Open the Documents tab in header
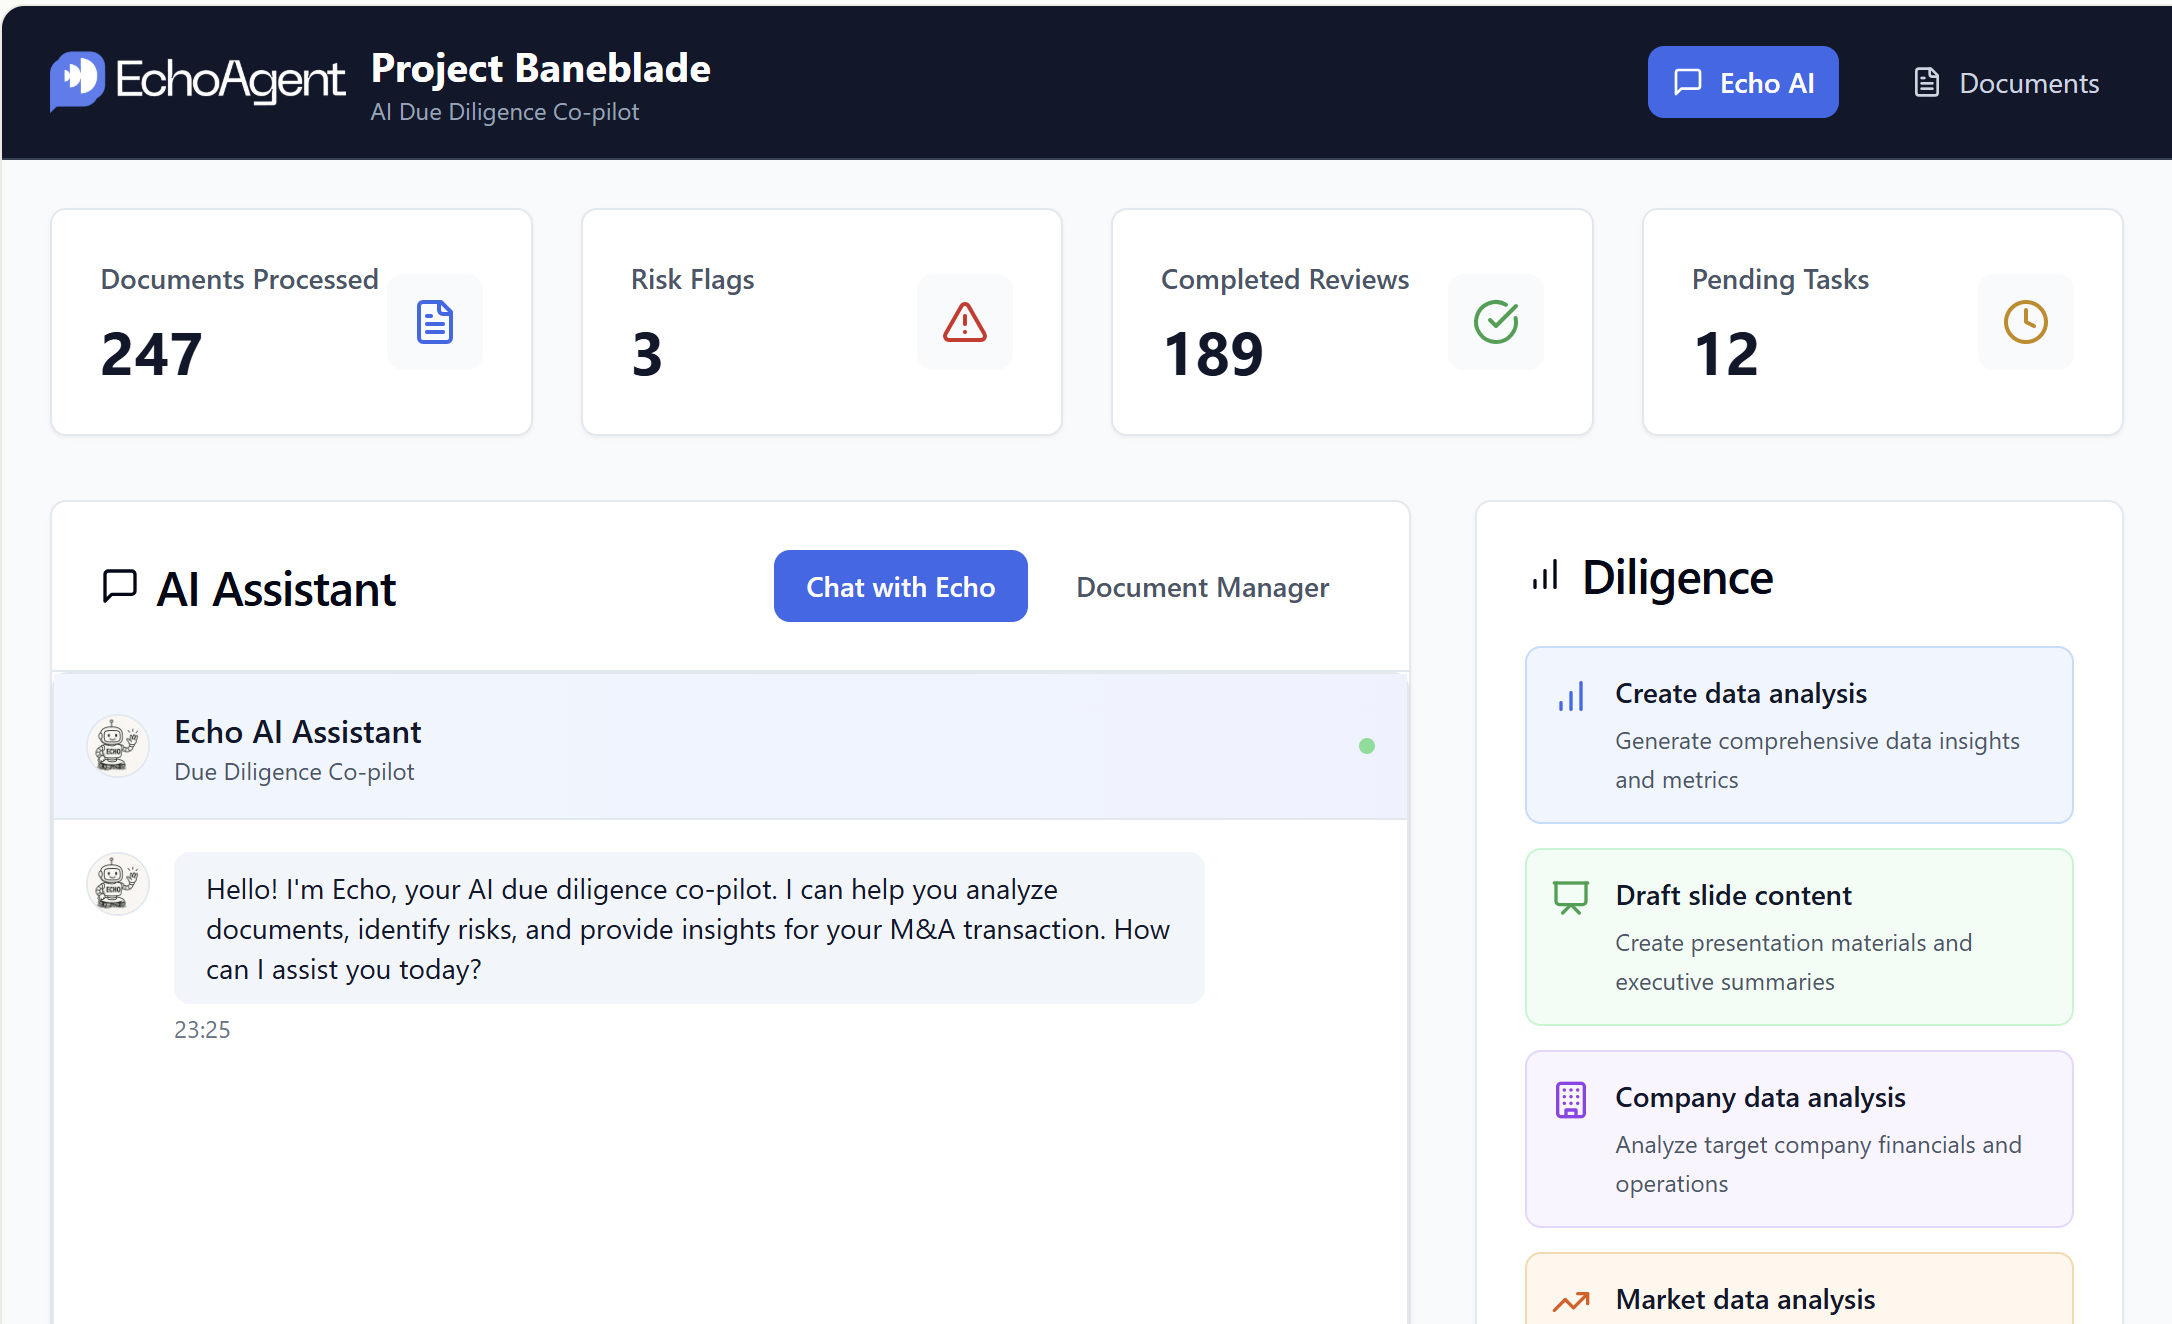2172x1324 pixels. (2006, 82)
